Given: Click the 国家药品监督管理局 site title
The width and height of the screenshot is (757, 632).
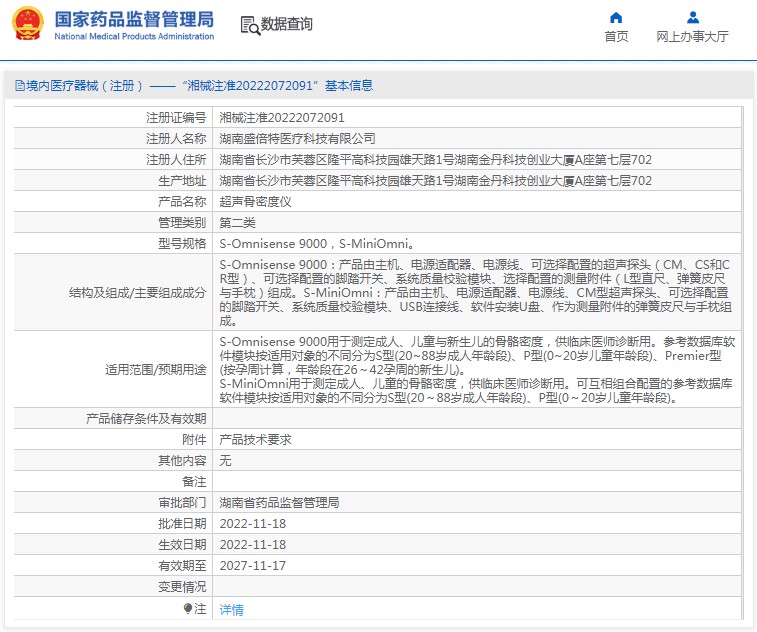Looking at the screenshot, I should click(133, 19).
